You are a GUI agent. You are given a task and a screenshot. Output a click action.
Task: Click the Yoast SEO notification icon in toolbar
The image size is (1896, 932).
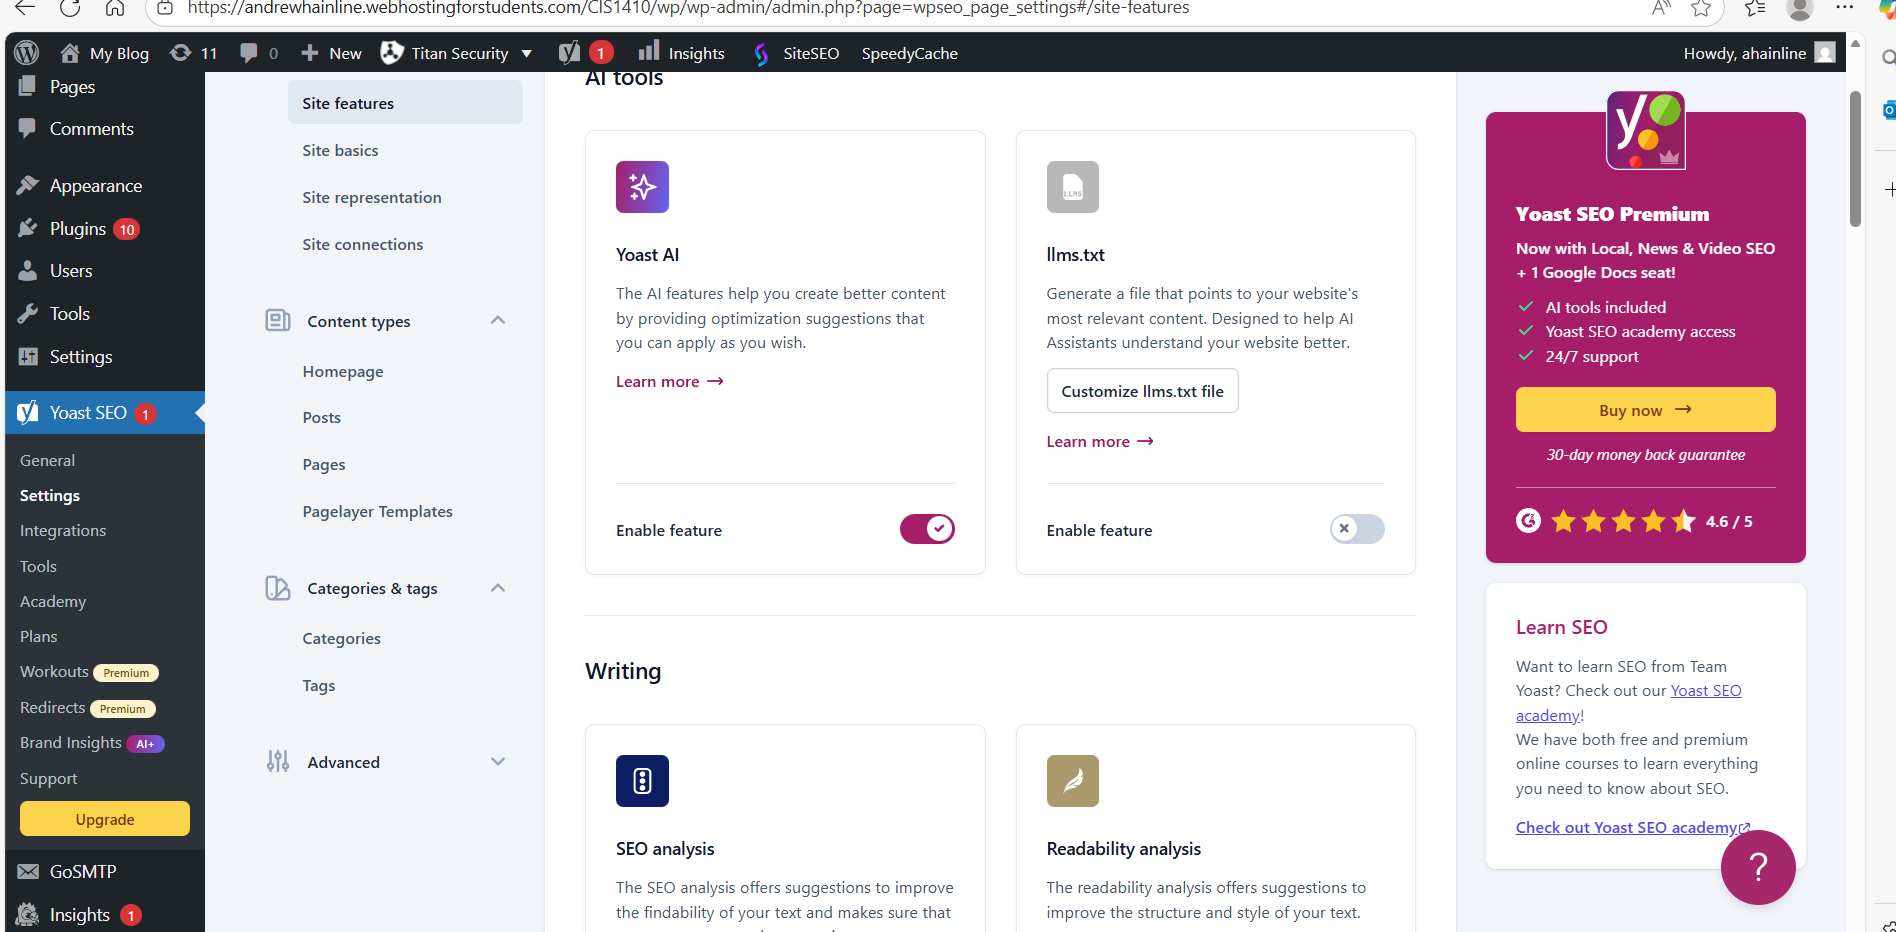582,52
